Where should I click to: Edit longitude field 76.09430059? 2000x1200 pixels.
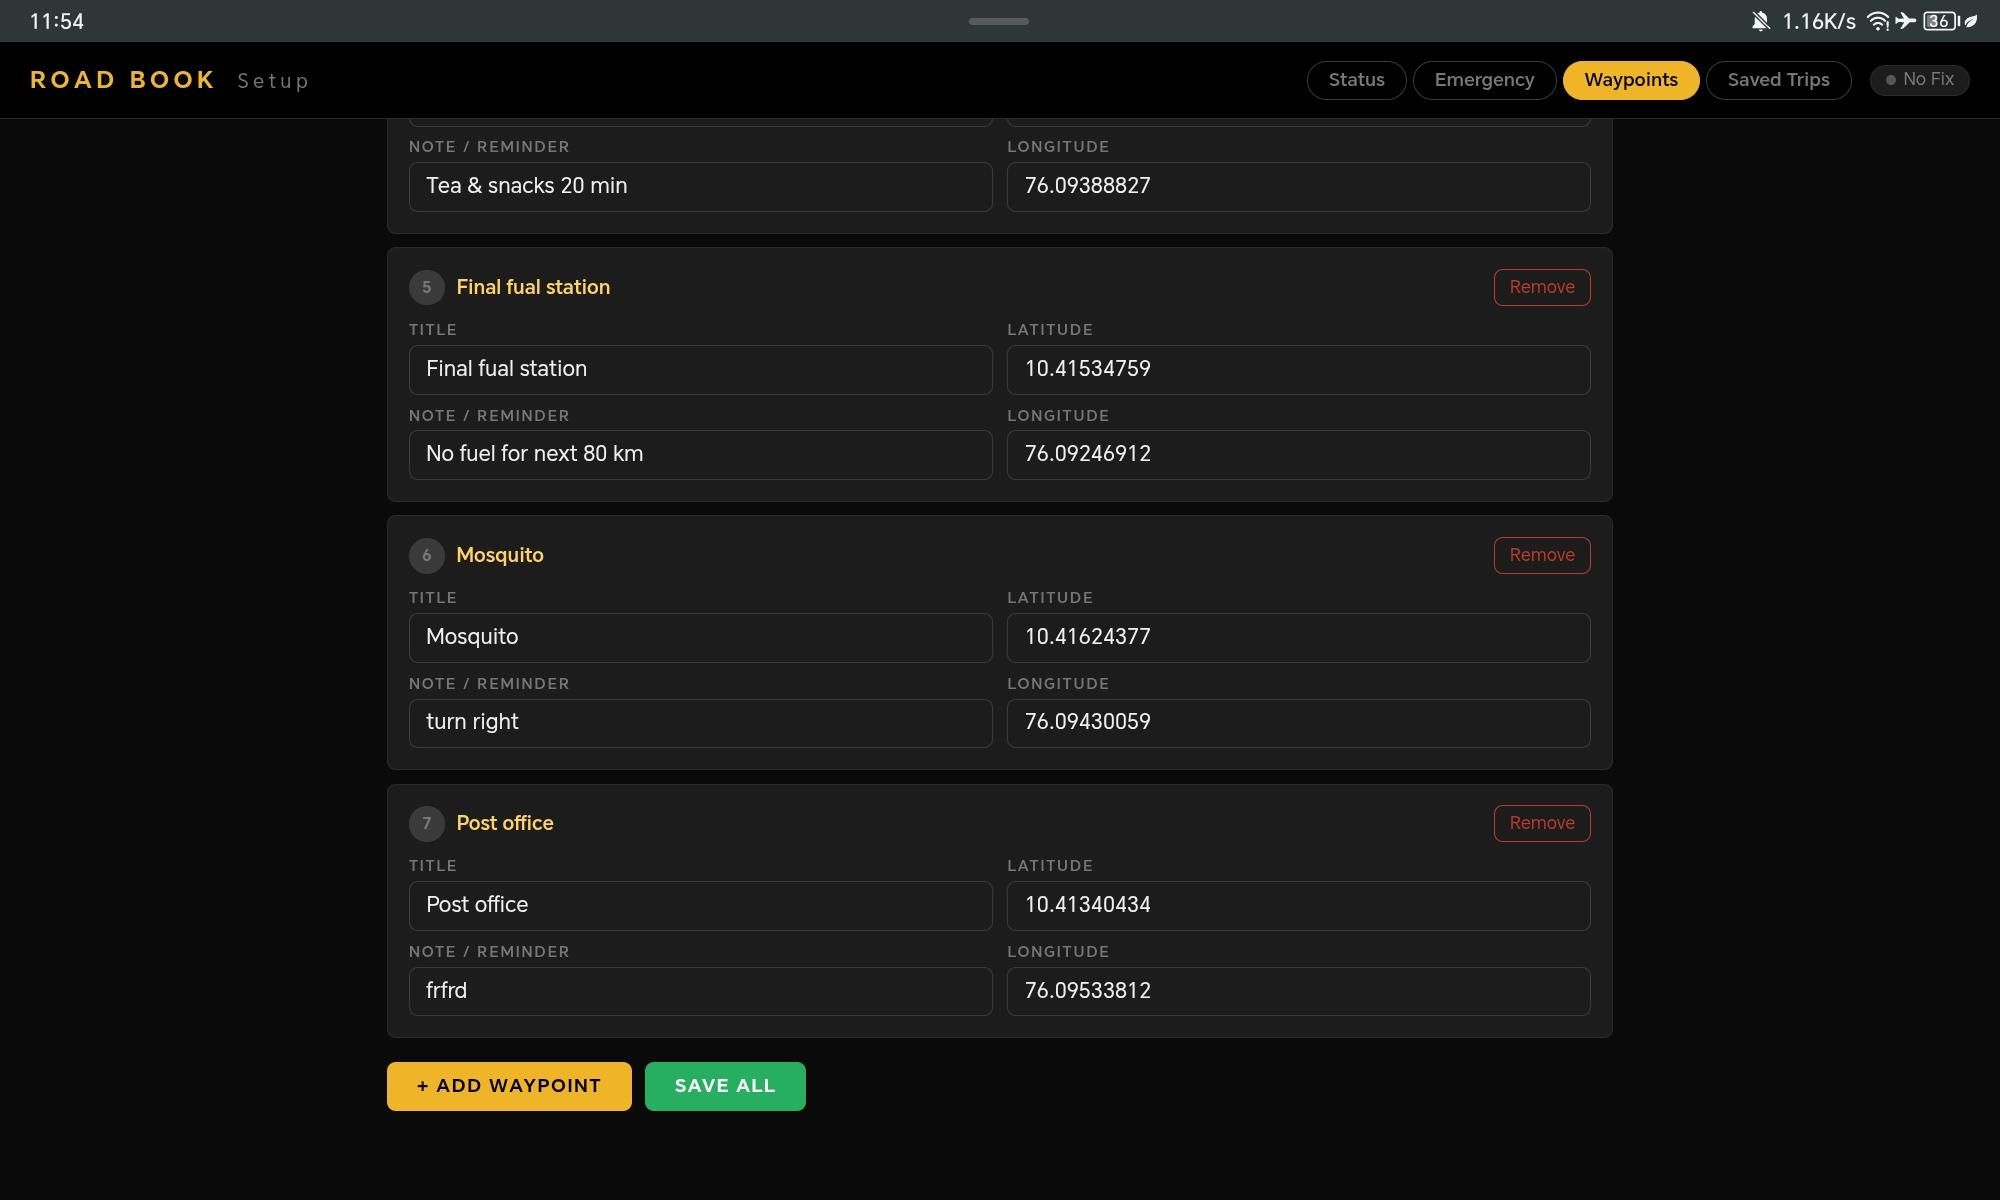(1298, 723)
